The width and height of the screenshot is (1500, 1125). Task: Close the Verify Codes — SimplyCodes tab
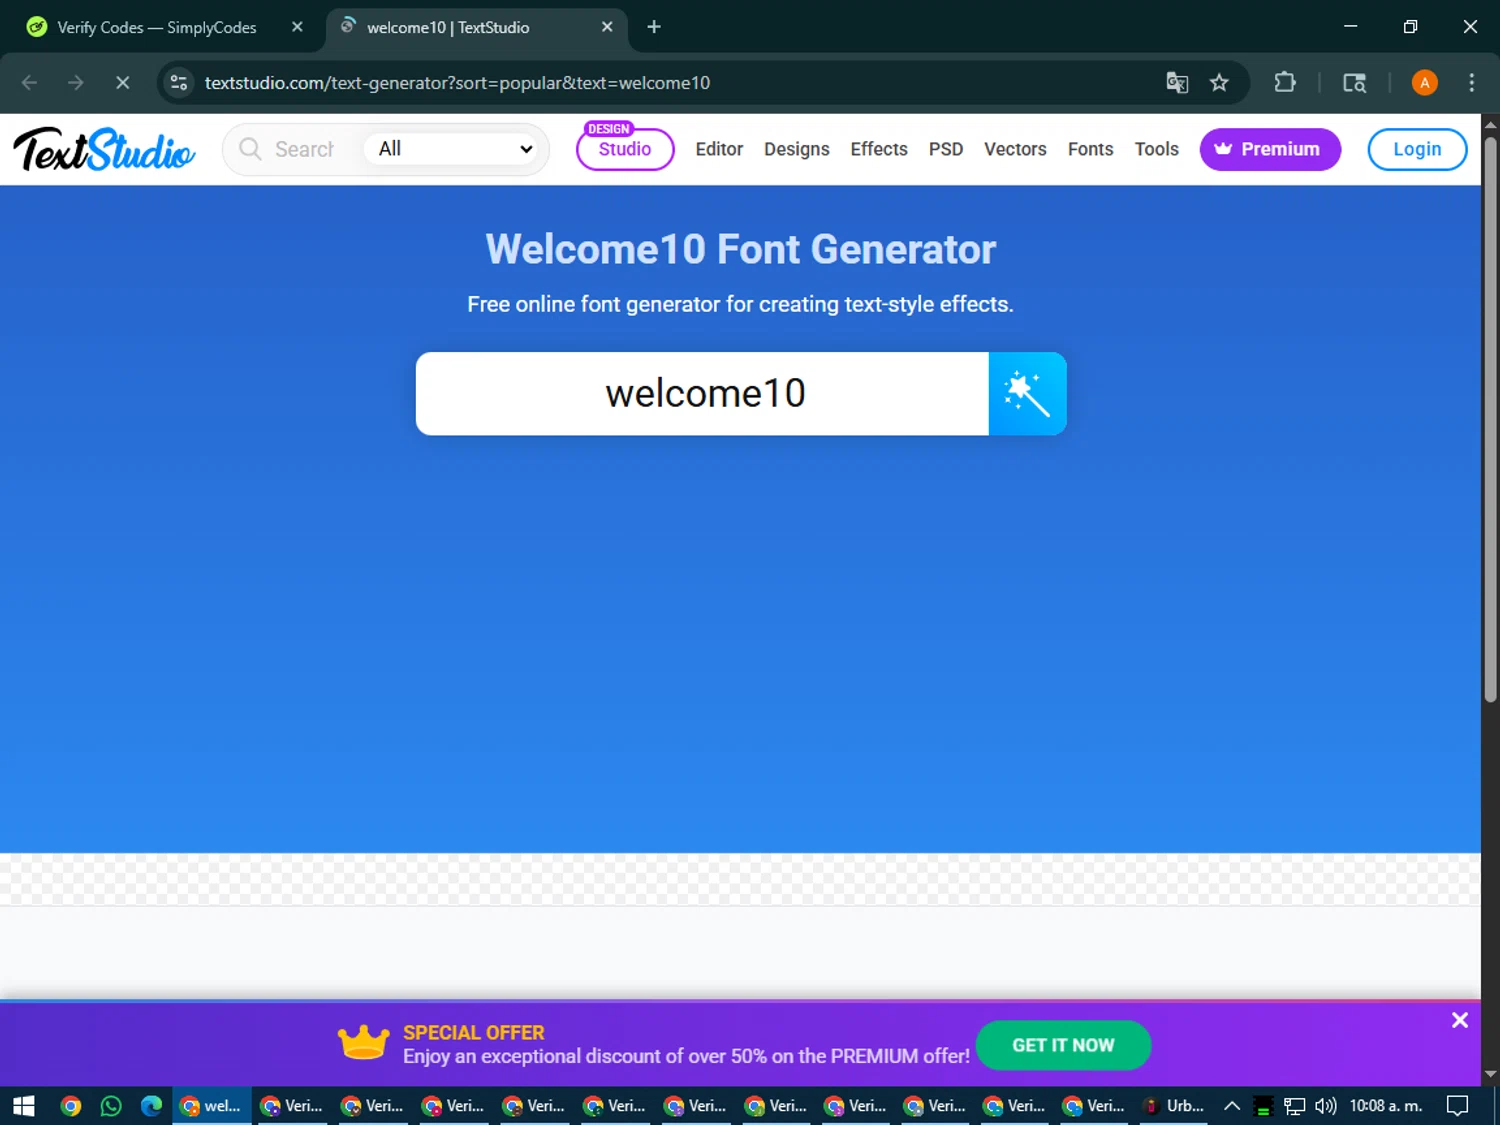[x=297, y=27]
